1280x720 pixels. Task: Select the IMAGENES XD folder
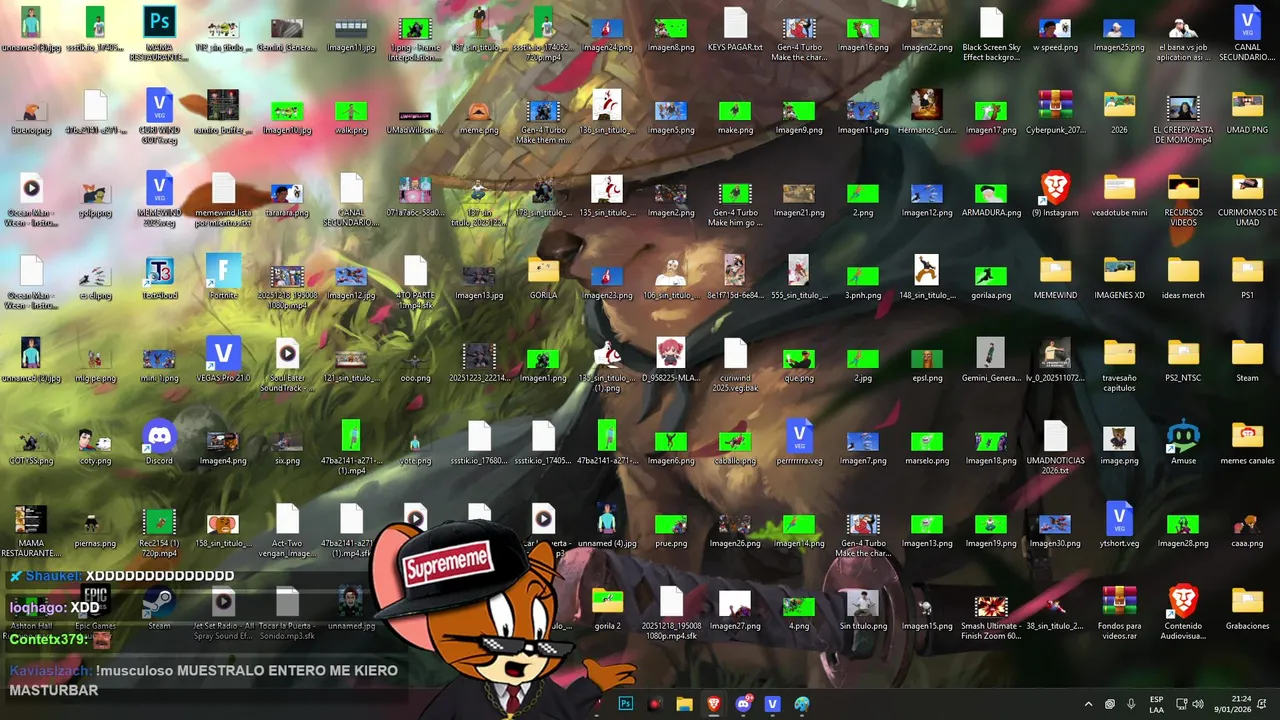point(1119,277)
